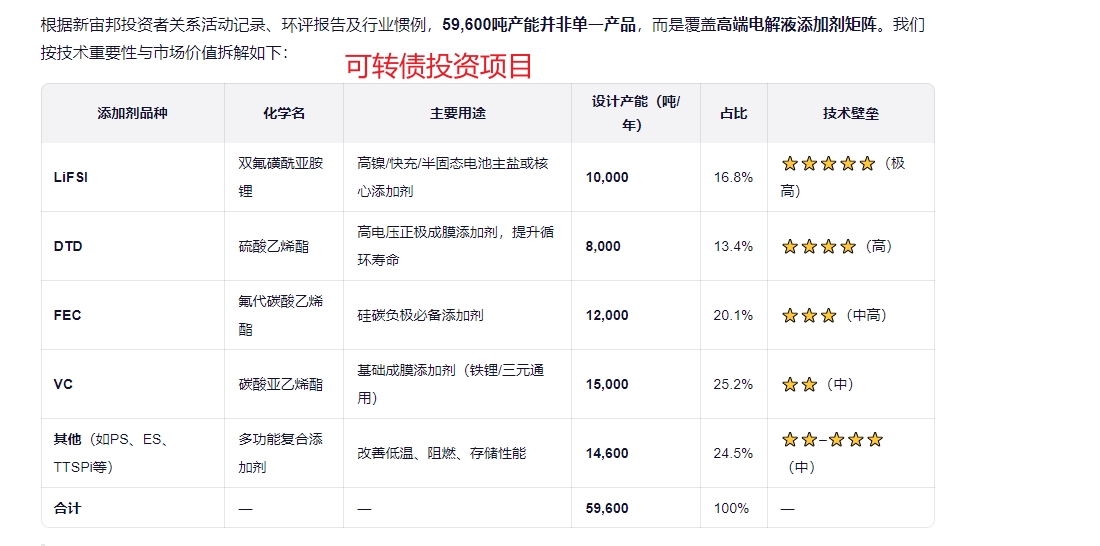
Task: Click the 主要用途 column header
Action: pos(457,113)
